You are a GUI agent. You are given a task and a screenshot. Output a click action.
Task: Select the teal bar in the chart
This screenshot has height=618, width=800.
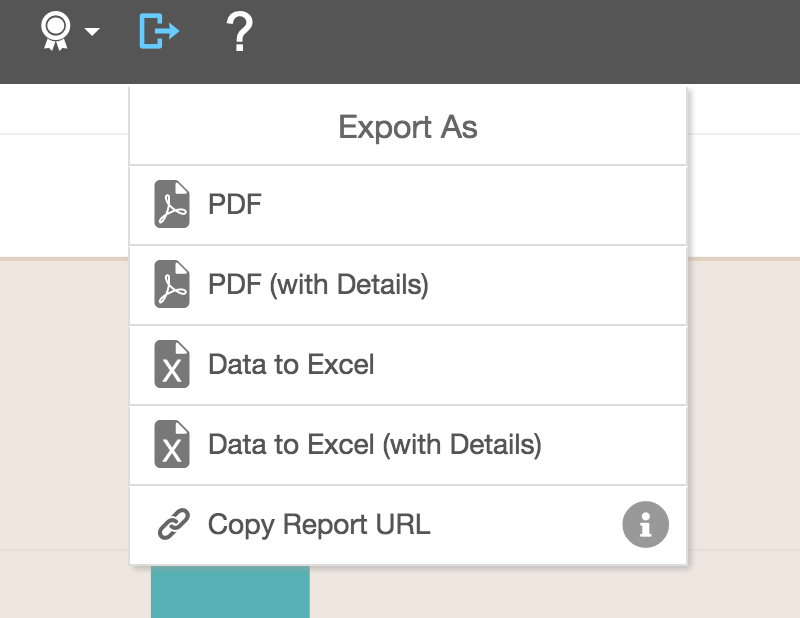coord(230,593)
